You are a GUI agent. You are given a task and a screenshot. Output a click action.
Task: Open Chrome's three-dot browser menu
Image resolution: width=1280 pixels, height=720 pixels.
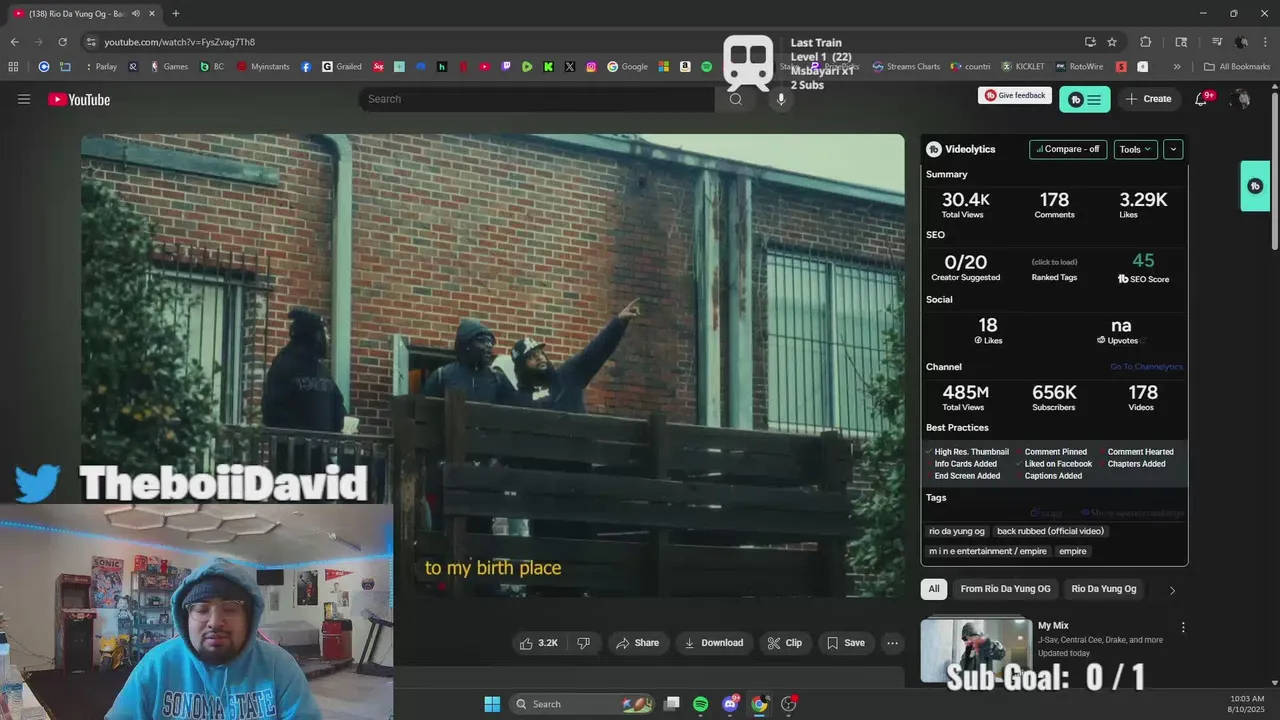tap(1265, 42)
